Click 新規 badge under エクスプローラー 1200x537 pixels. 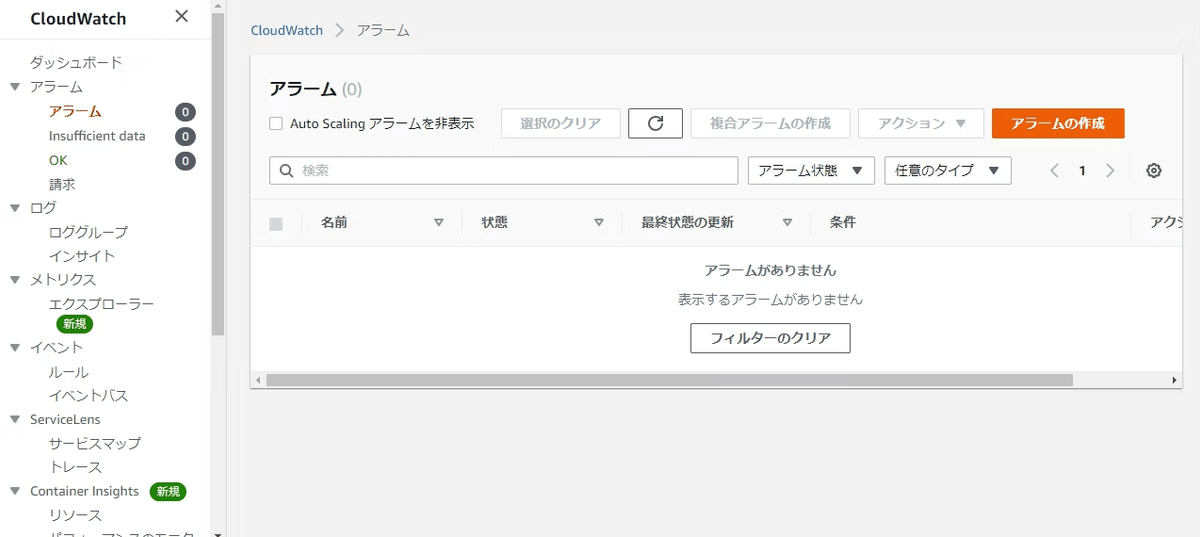click(x=75, y=324)
